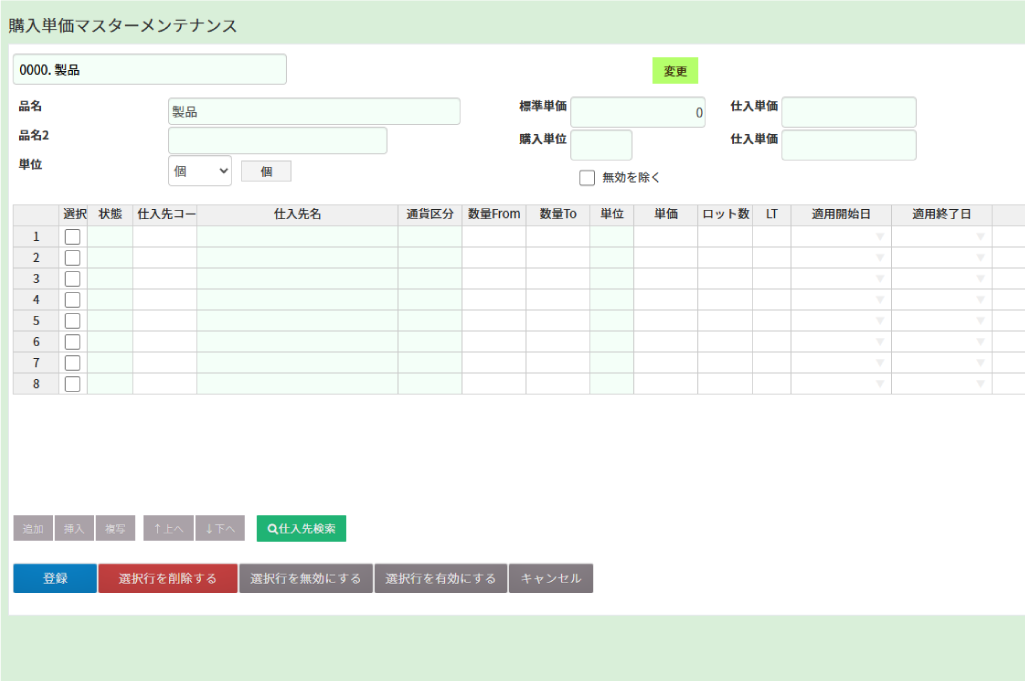Click the red 選択行を削除する button

click(x=168, y=578)
